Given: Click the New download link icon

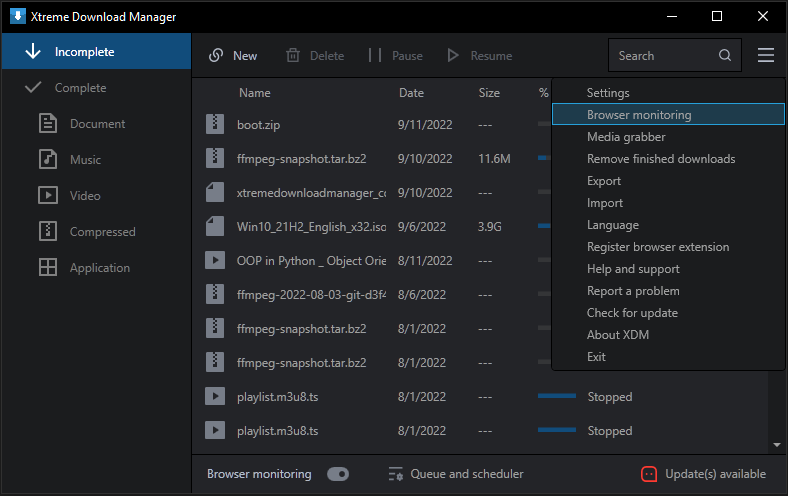Looking at the screenshot, I should point(216,55).
